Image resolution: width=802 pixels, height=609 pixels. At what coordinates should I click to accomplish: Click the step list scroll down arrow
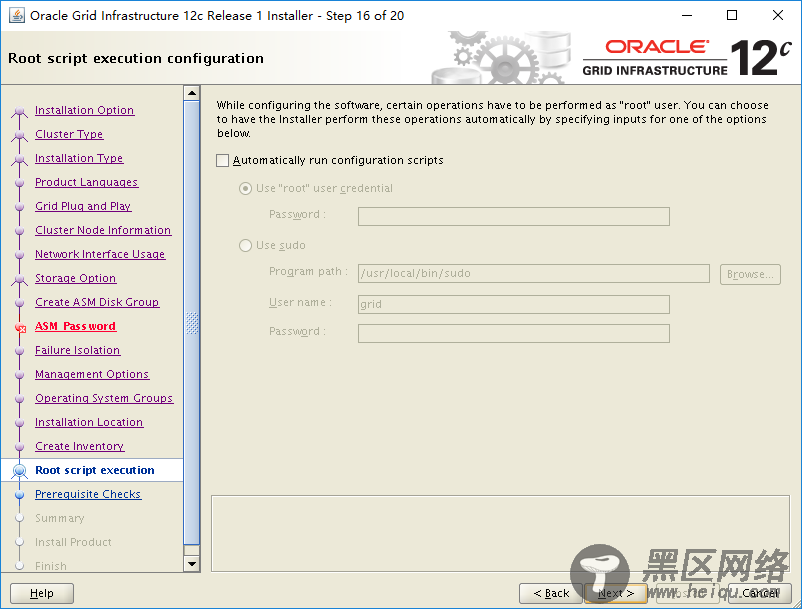pos(192,564)
